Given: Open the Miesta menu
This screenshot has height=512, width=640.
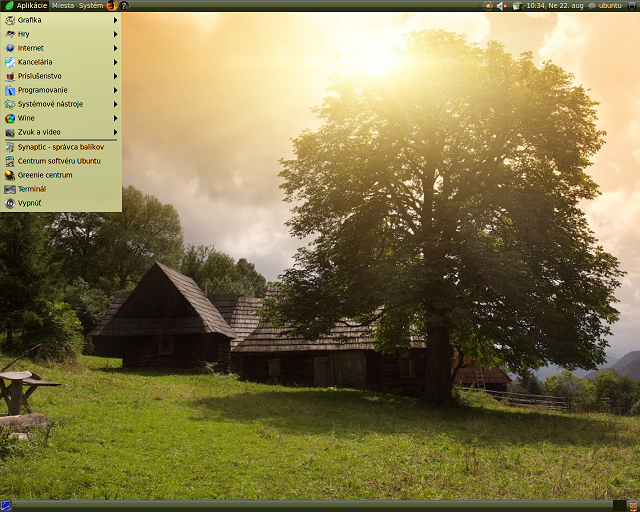Looking at the screenshot, I should tap(63, 6).
